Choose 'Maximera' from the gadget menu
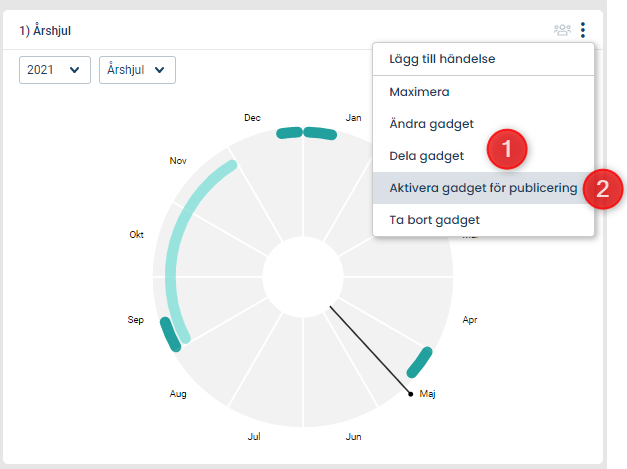Screen dimensions: 627x469 click(x=483, y=92)
